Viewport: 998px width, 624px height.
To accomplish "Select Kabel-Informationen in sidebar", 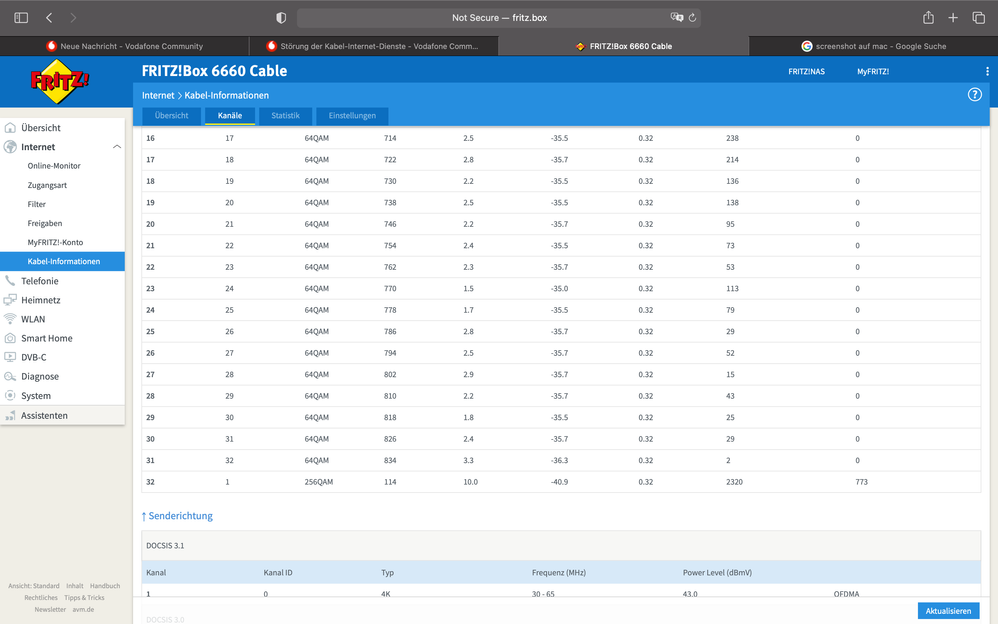I will click(x=62, y=262).
